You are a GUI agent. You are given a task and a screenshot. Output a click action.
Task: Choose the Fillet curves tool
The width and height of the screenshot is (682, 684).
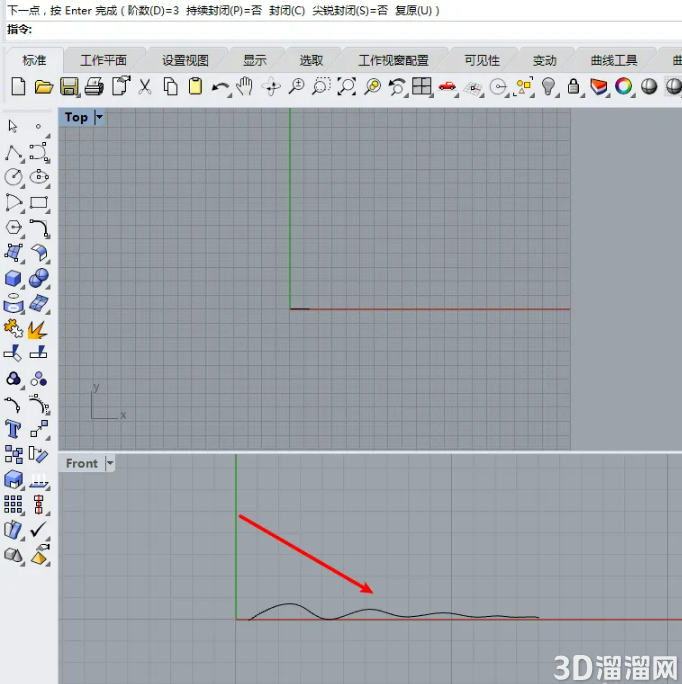39,228
